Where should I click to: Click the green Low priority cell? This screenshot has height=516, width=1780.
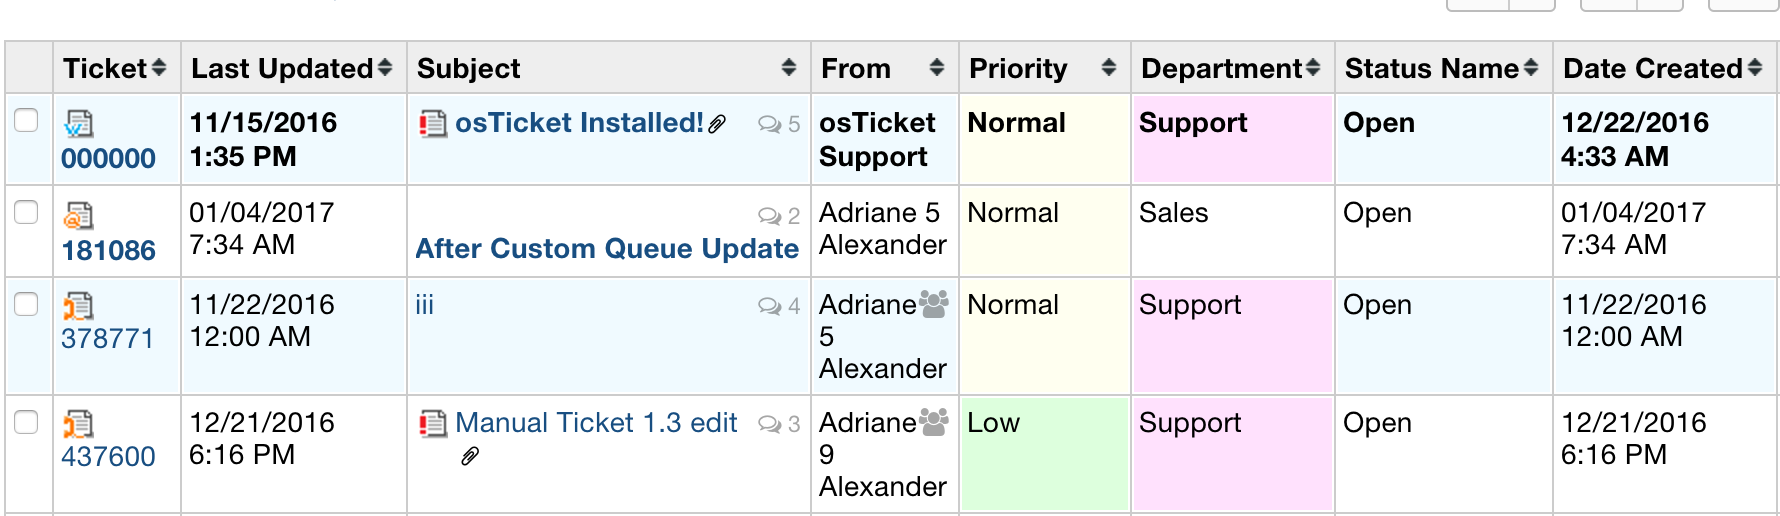[x=1044, y=453]
